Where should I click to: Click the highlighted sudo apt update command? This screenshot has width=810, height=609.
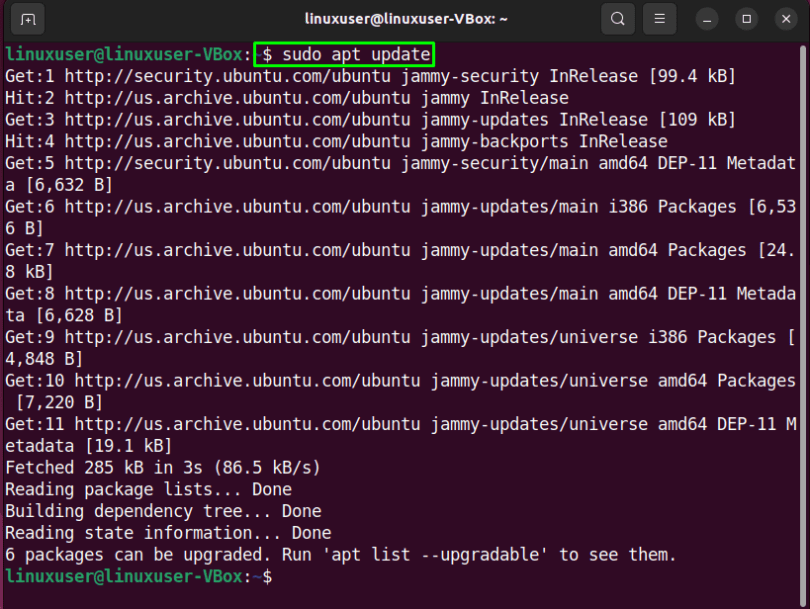point(343,54)
